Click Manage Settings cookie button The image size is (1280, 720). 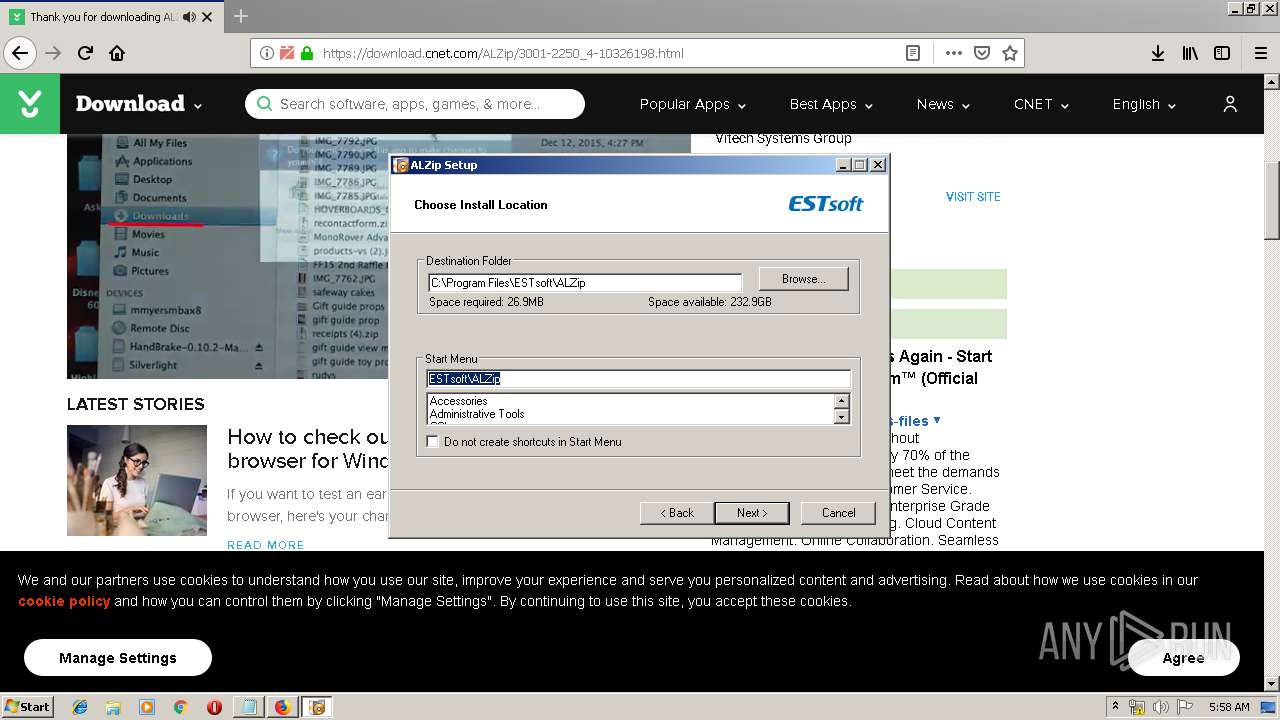click(118, 658)
